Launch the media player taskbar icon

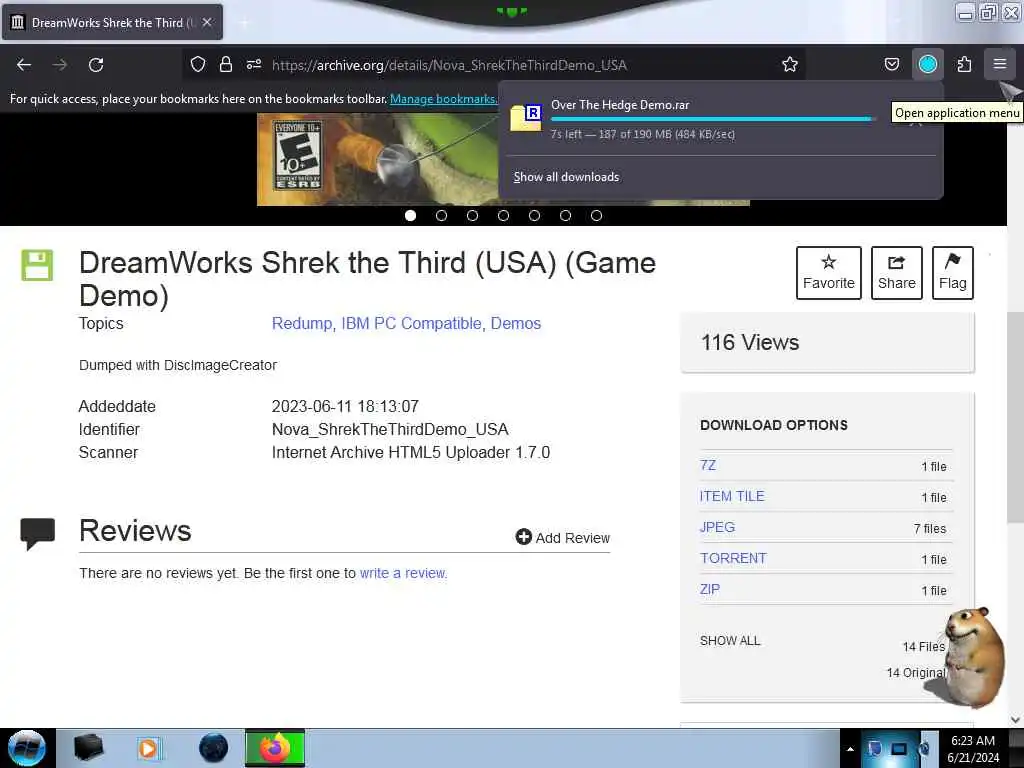point(149,748)
